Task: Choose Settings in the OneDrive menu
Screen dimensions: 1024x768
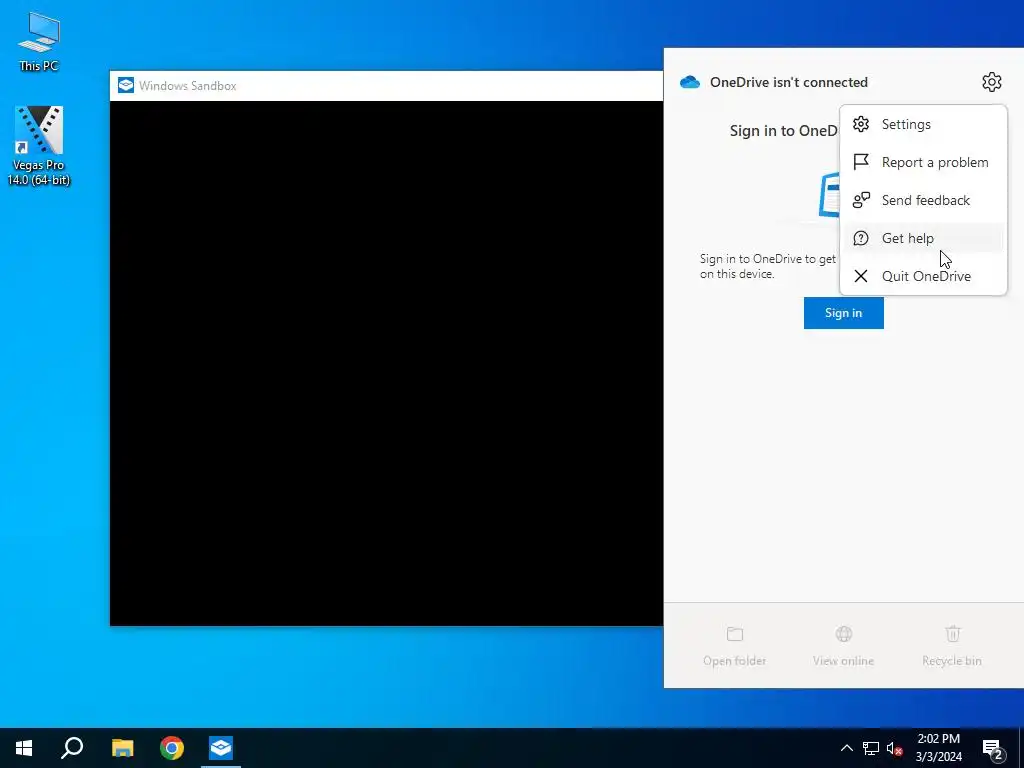Action: pyautogui.click(x=923, y=124)
